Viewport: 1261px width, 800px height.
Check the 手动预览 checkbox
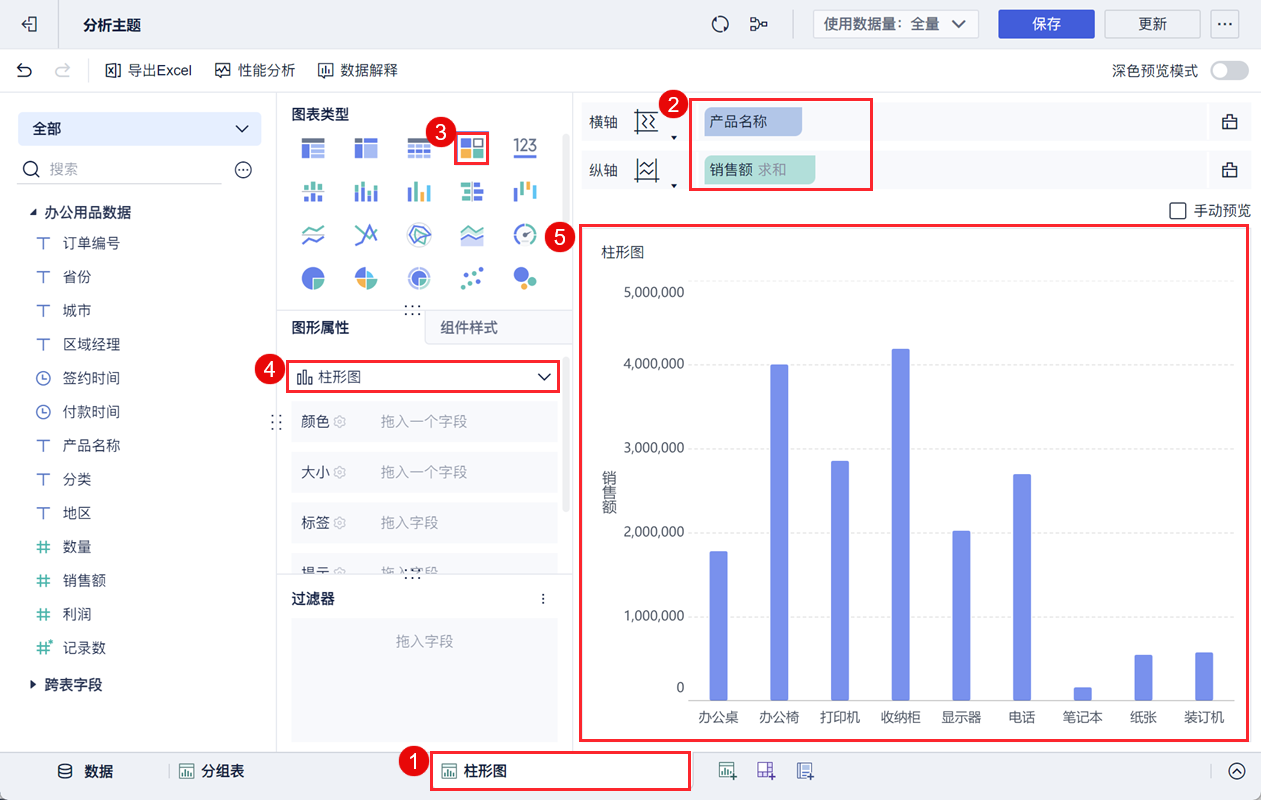[1178, 211]
